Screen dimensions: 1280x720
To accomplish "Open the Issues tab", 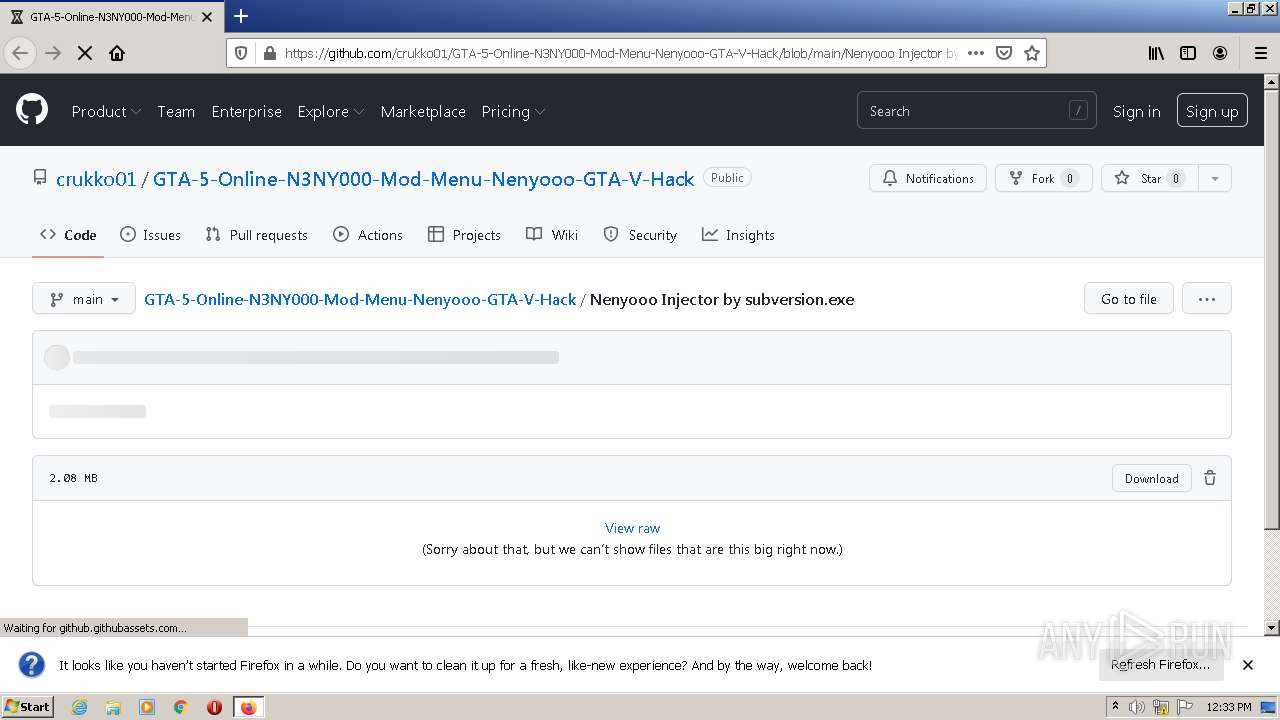I will click(x=150, y=235).
